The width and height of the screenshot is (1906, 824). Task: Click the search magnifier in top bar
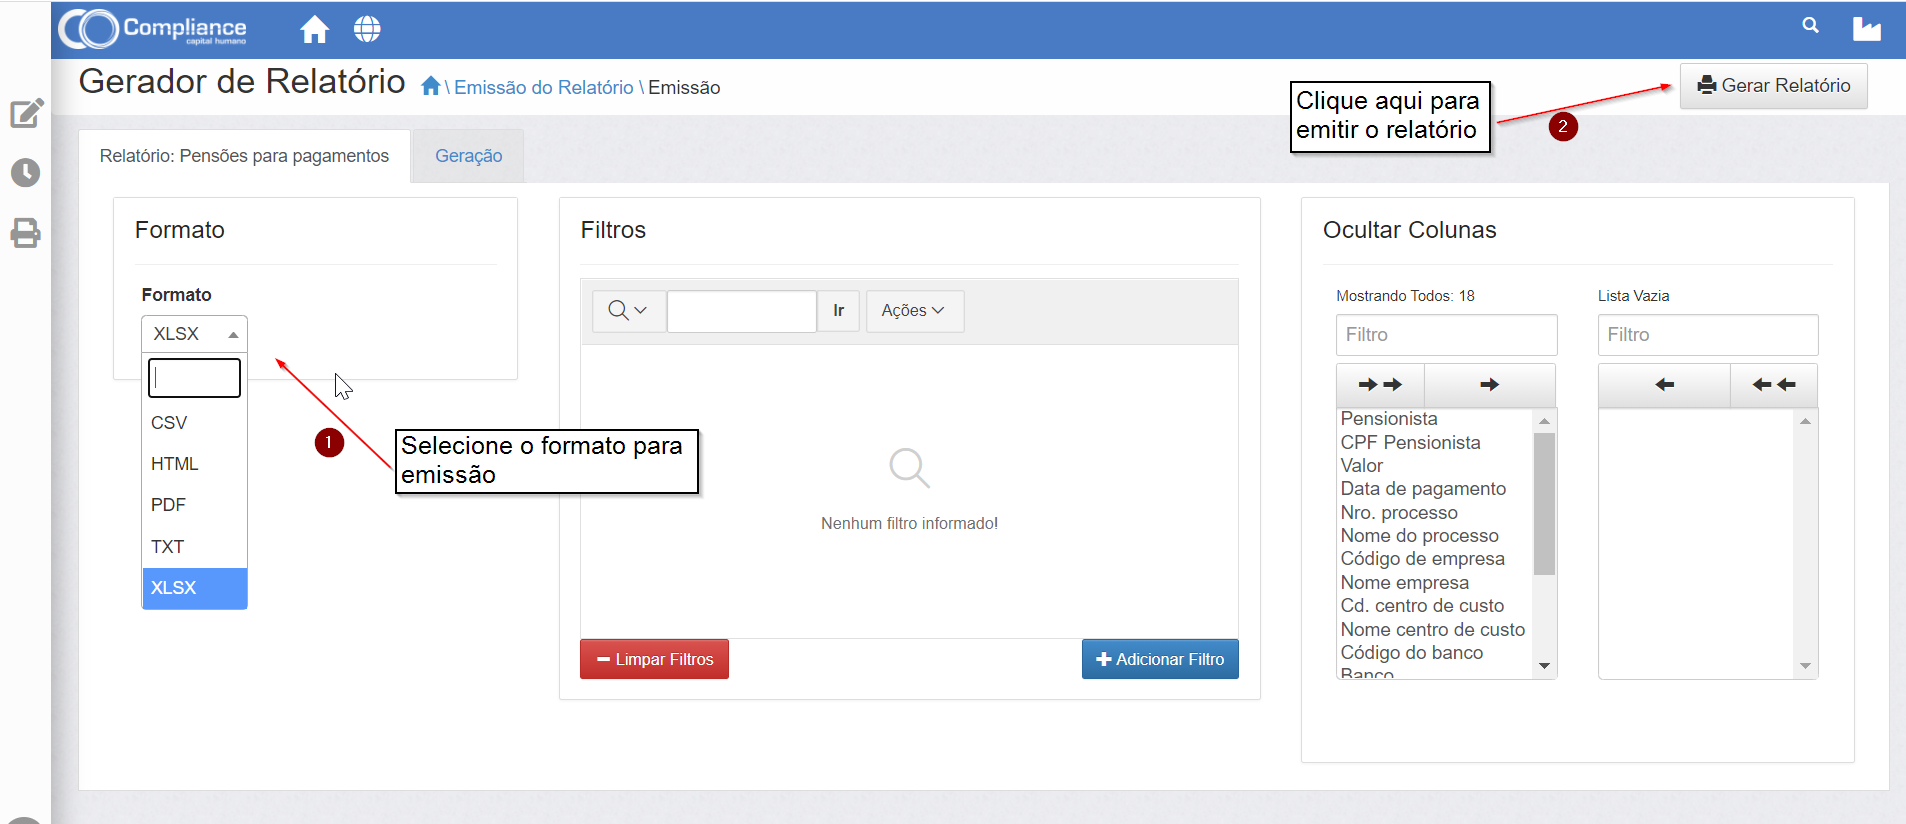click(1810, 25)
